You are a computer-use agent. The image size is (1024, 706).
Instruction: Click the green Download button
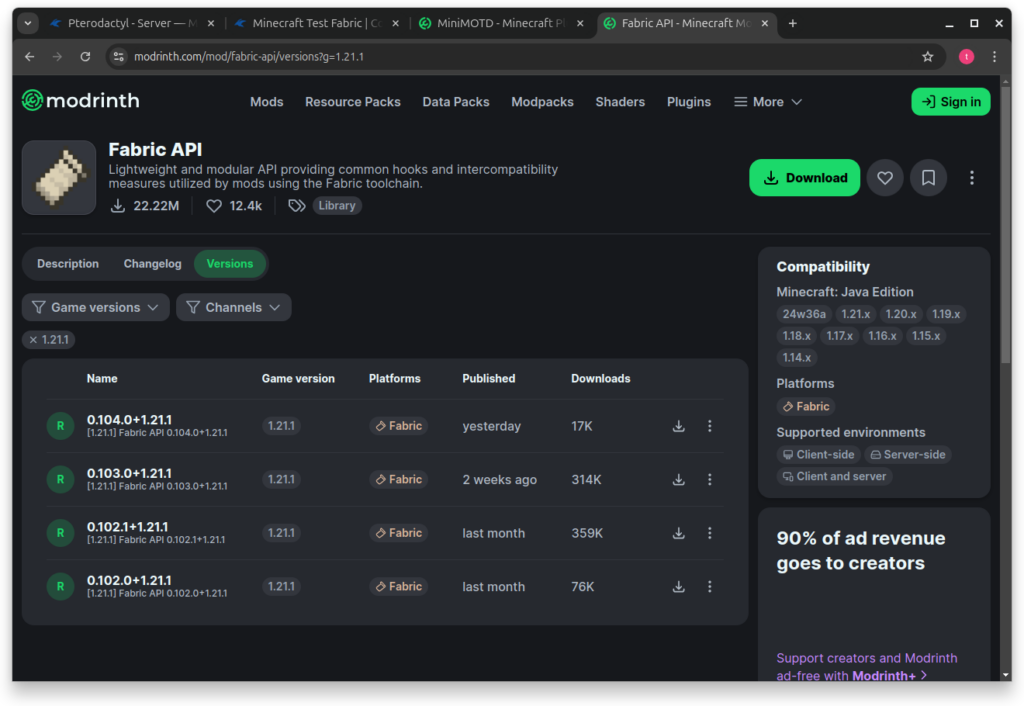(x=804, y=178)
